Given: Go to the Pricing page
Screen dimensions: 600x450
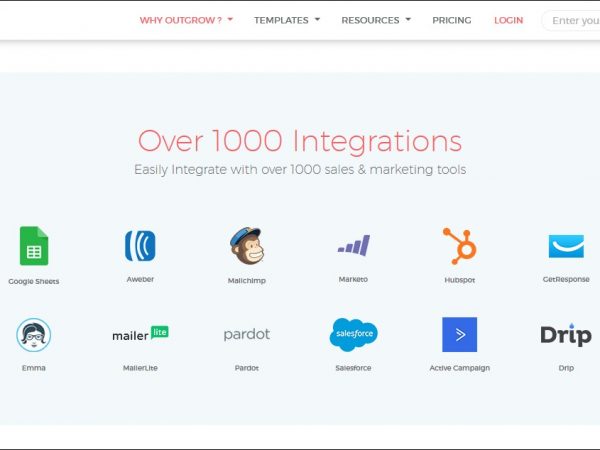Looking at the screenshot, I should (x=452, y=20).
